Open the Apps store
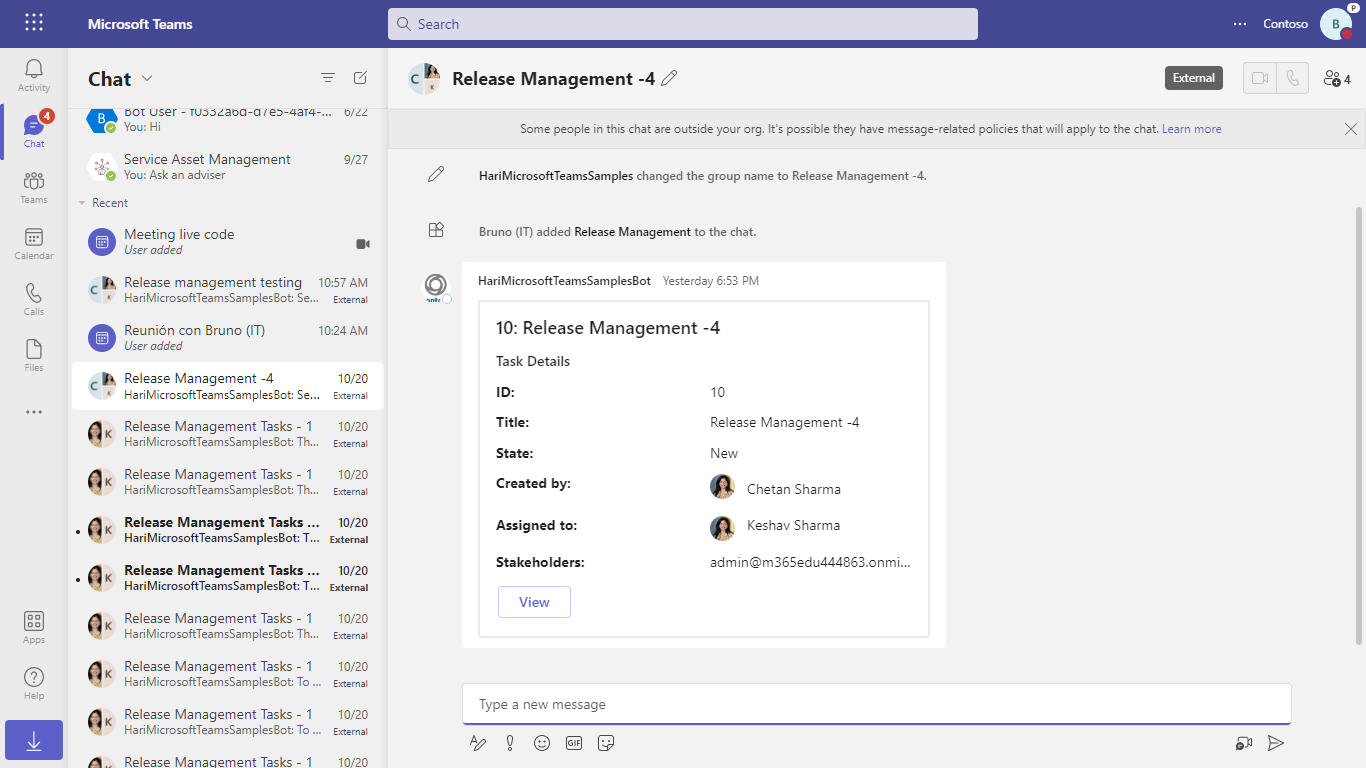 point(34,627)
